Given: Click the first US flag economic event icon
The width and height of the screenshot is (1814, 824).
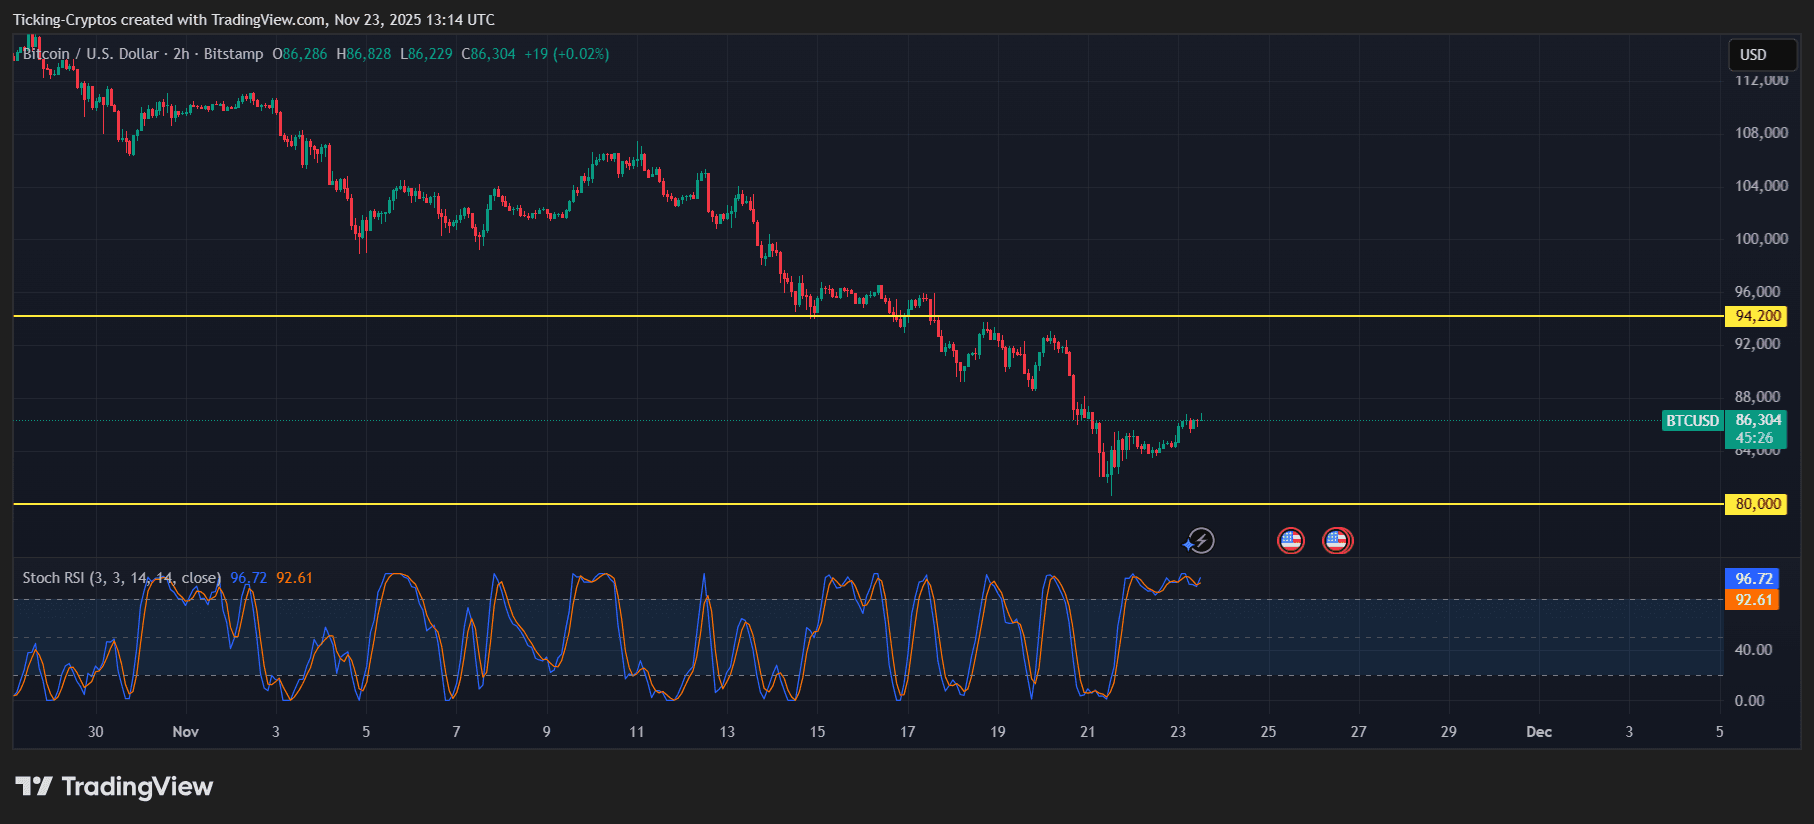Looking at the screenshot, I should [1291, 541].
